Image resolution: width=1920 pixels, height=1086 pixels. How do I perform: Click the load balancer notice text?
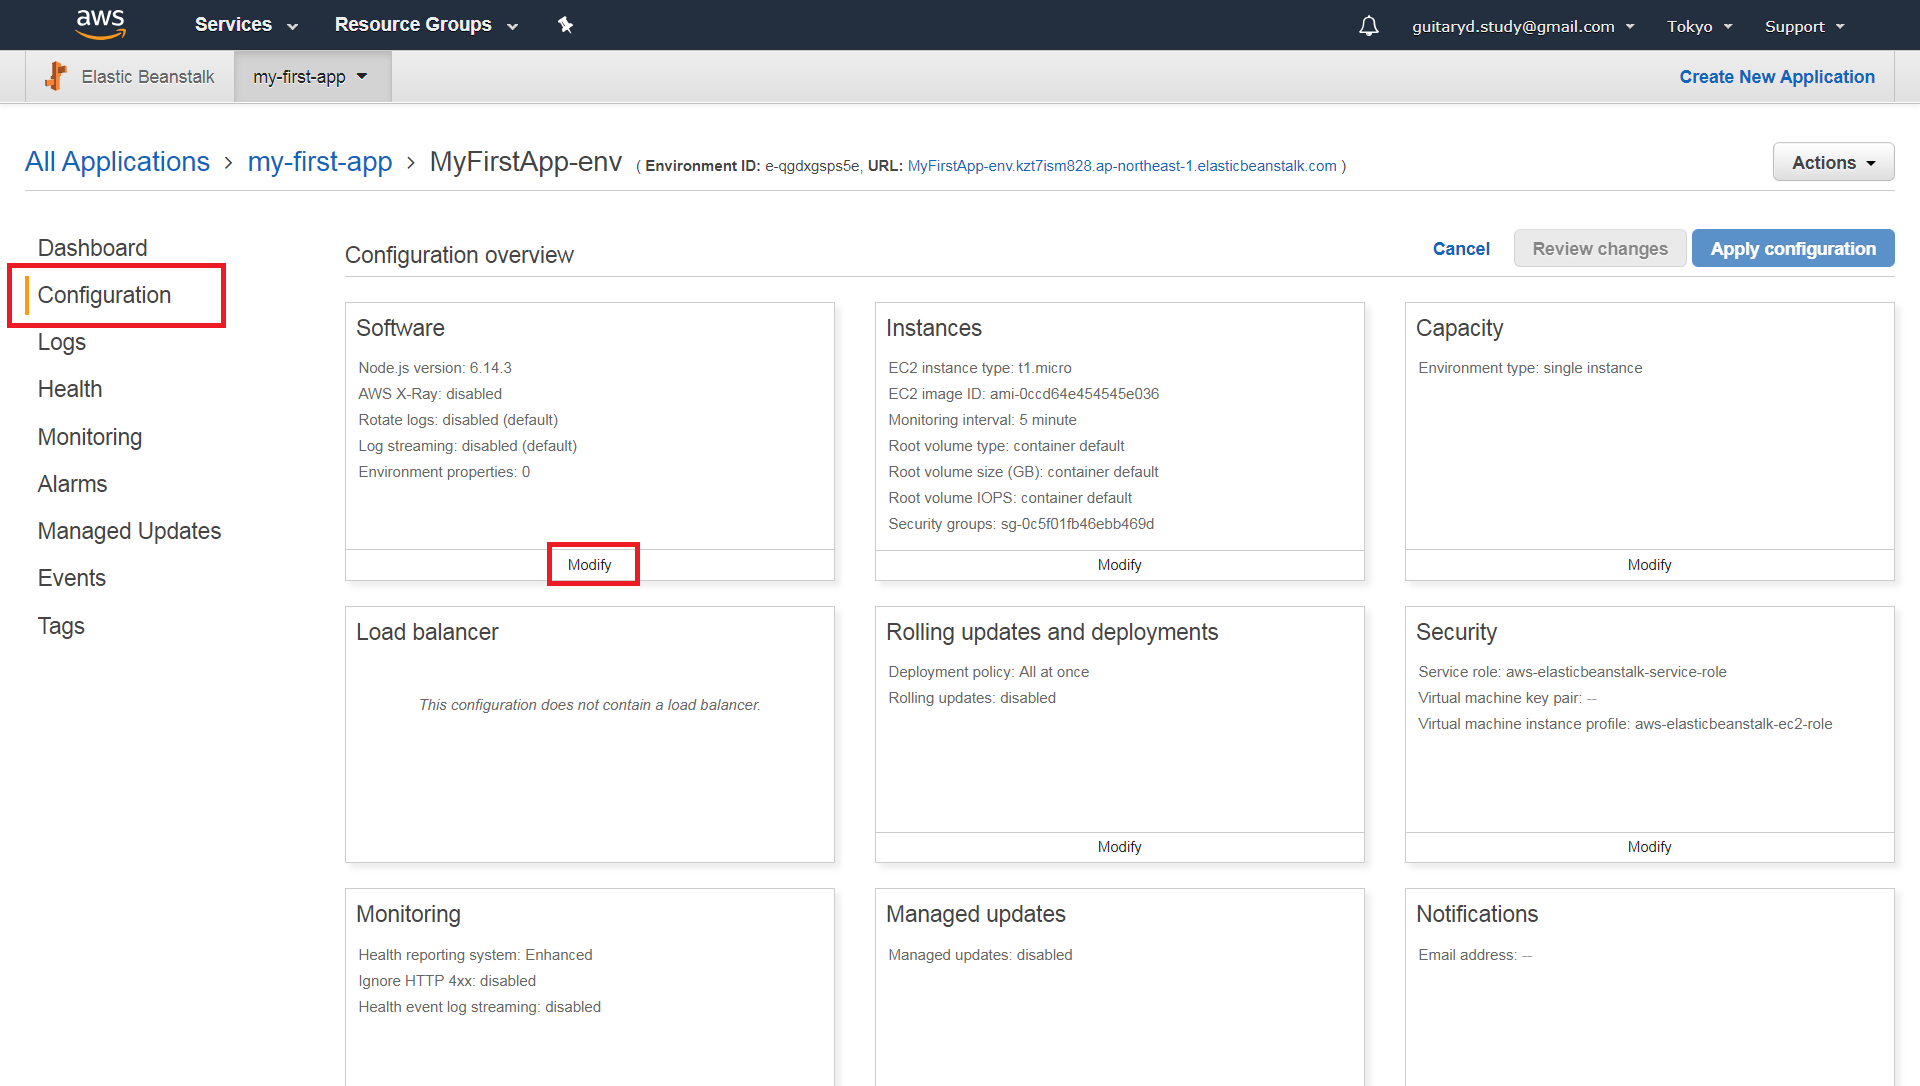pos(589,705)
